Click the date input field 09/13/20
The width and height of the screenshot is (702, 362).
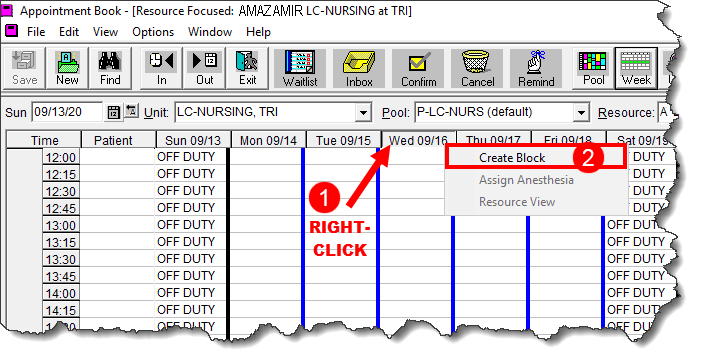click(67, 112)
